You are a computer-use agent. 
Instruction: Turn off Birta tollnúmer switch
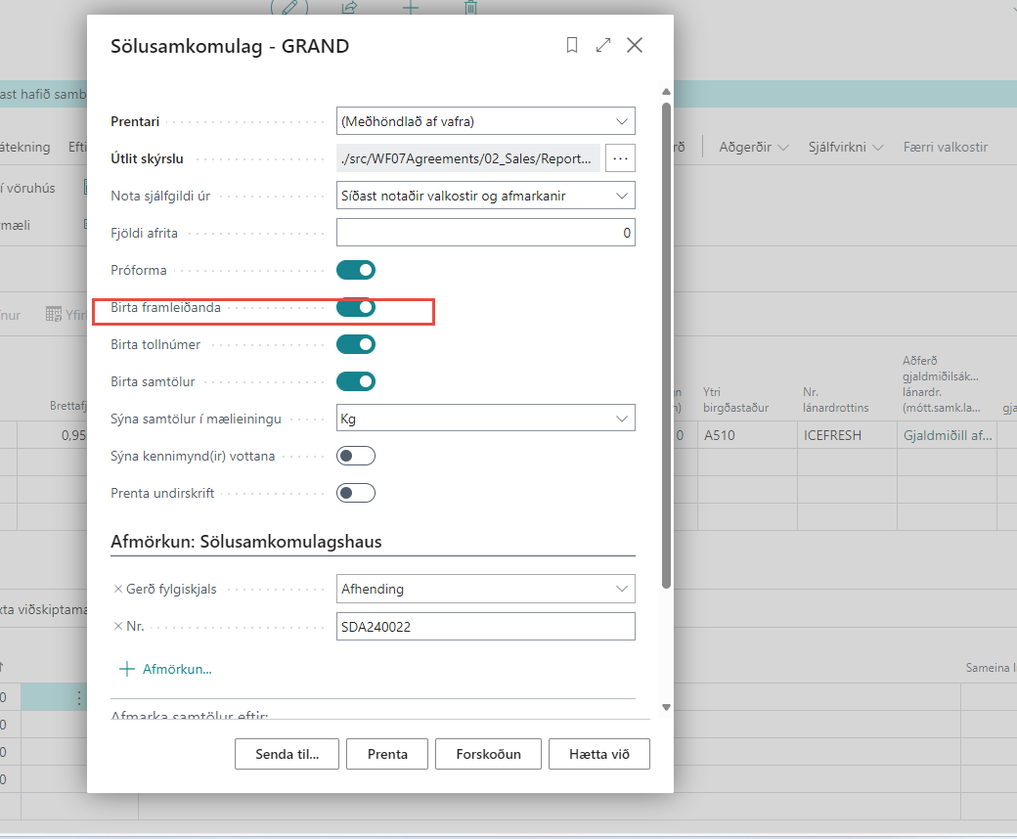pyautogui.click(x=355, y=344)
